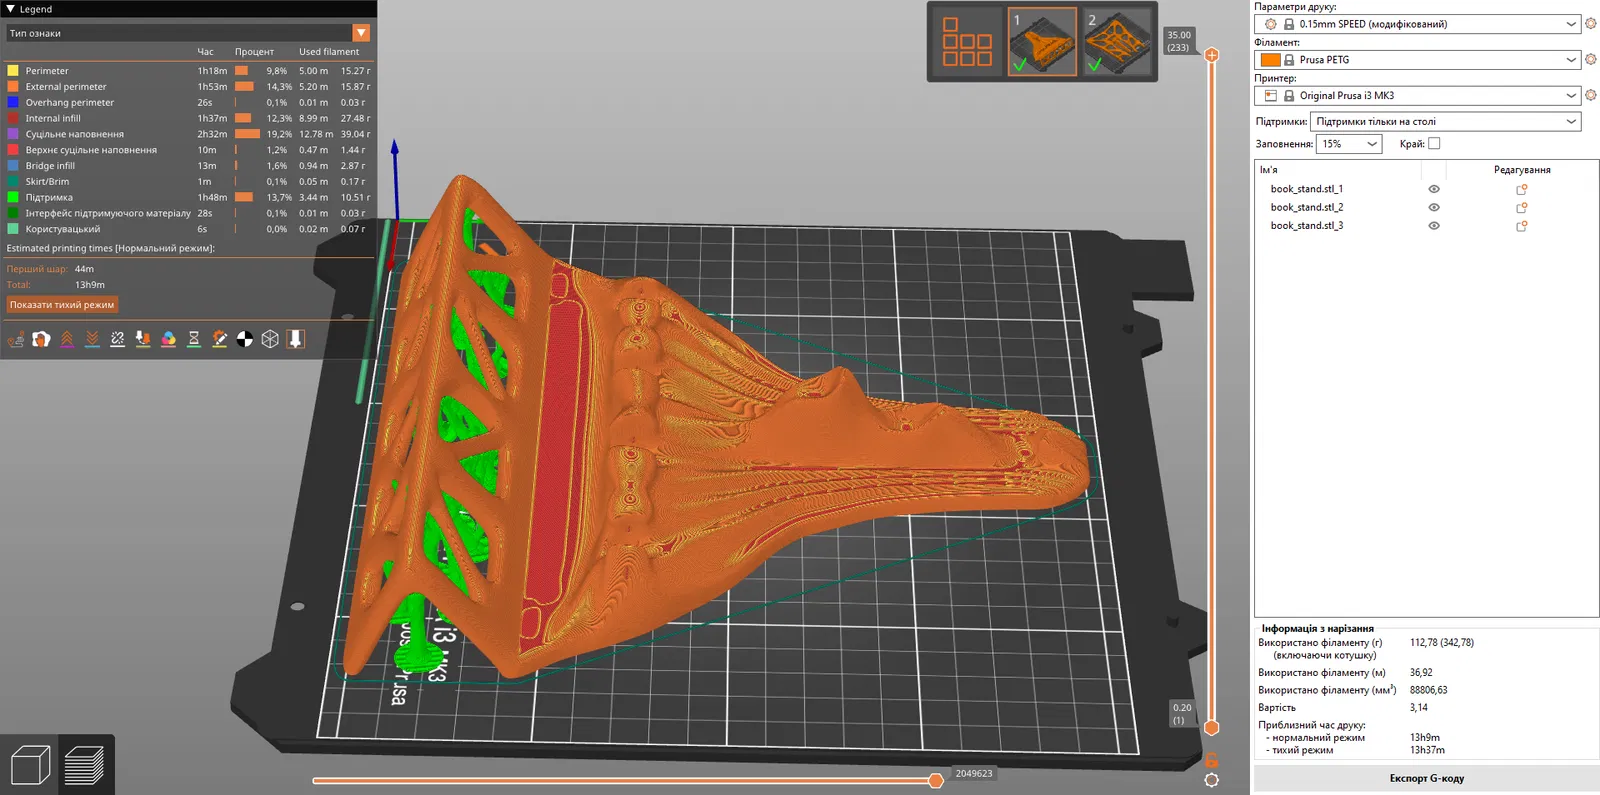Enable the Край (brim) checkbox
Image resolution: width=1600 pixels, height=795 pixels.
[1434, 144]
